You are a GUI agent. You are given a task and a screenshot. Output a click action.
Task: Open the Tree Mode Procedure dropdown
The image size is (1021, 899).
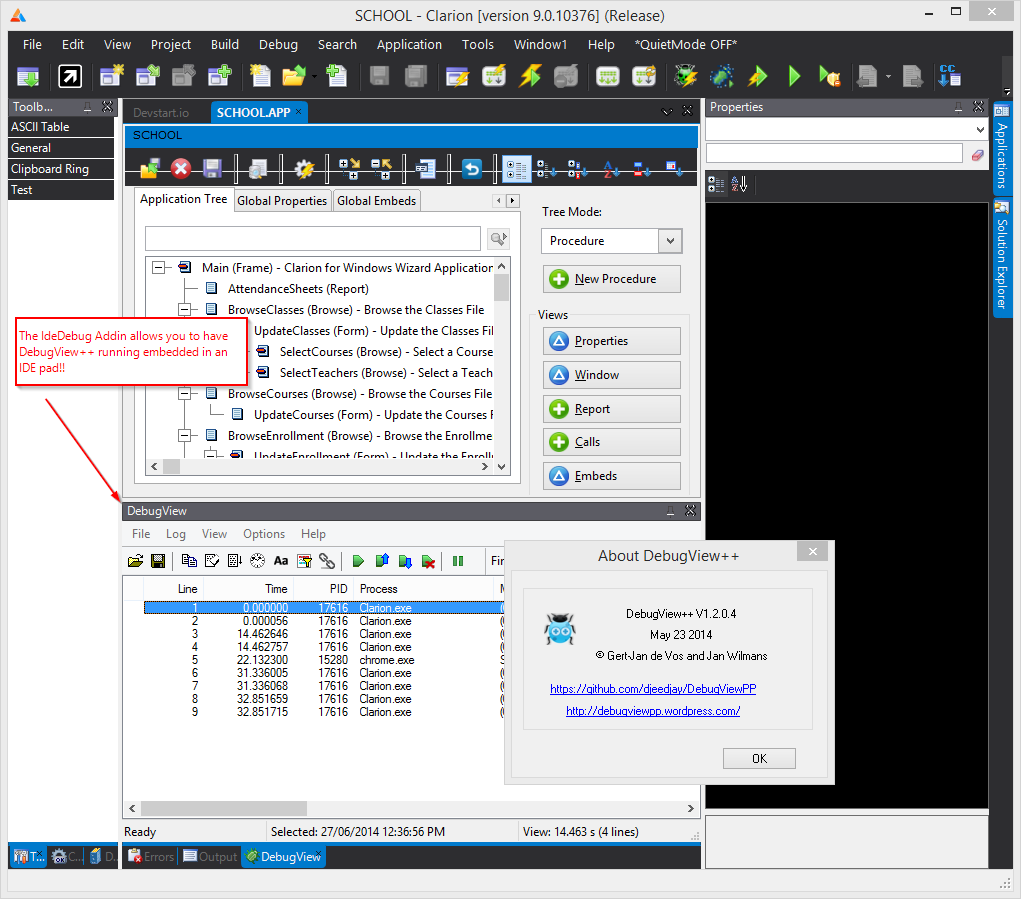(670, 241)
